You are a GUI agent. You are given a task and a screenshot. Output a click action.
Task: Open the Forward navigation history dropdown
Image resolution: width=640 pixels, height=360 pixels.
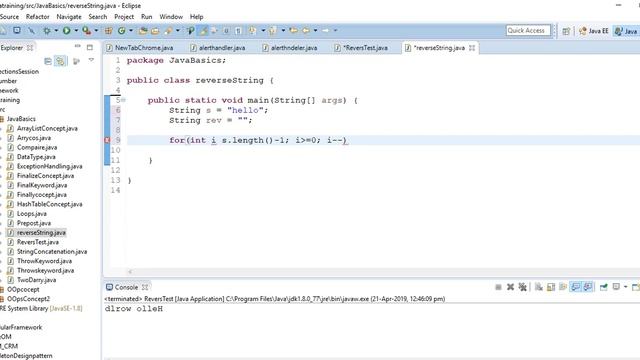(x=335, y=31)
